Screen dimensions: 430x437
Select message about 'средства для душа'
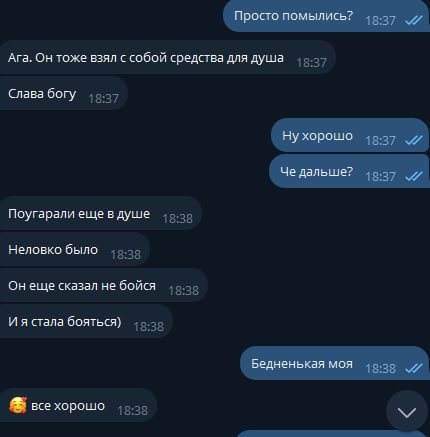(168, 57)
